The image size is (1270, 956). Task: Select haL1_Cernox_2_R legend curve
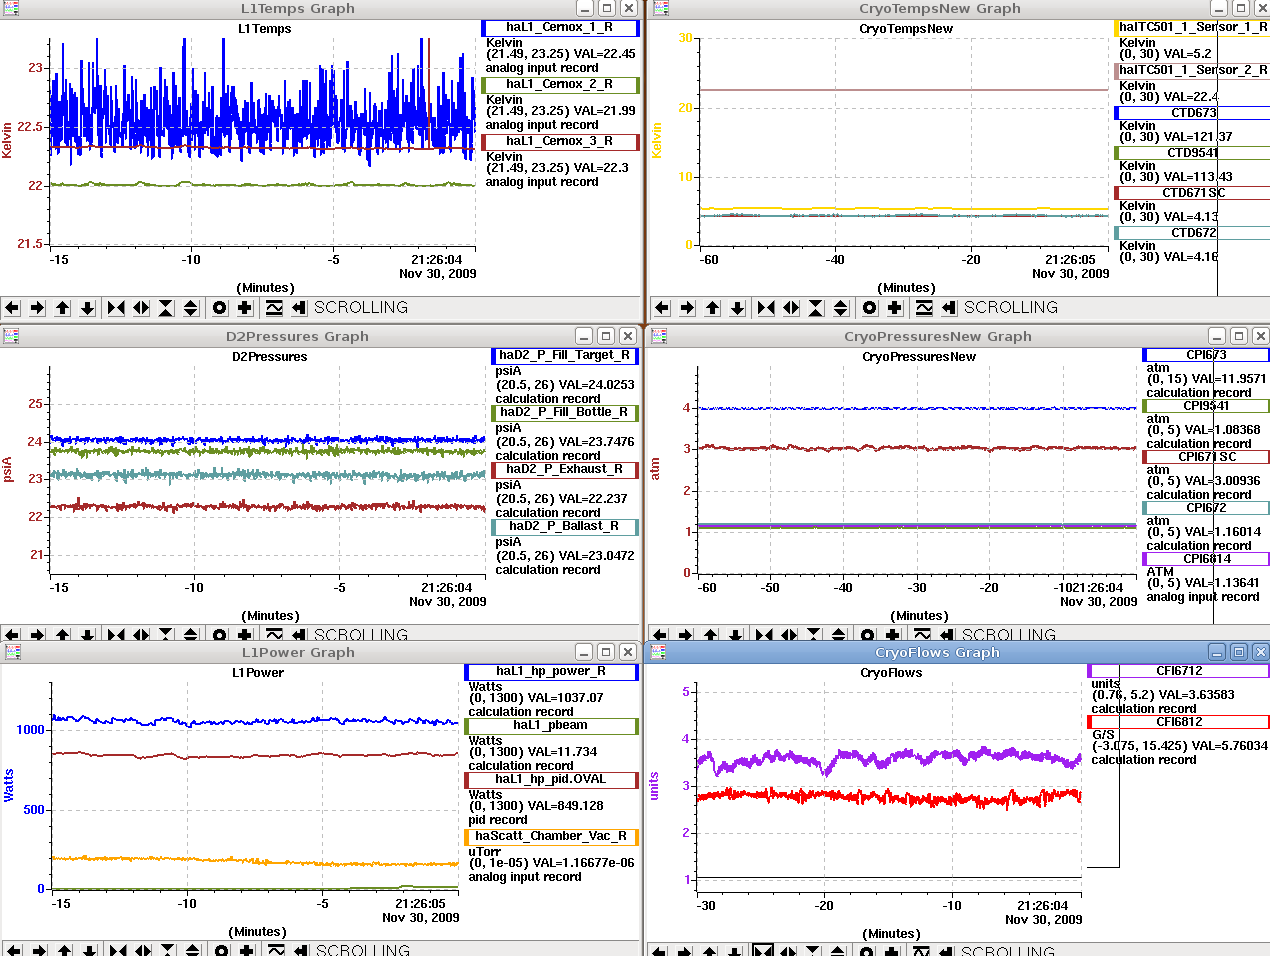click(x=560, y=85)
